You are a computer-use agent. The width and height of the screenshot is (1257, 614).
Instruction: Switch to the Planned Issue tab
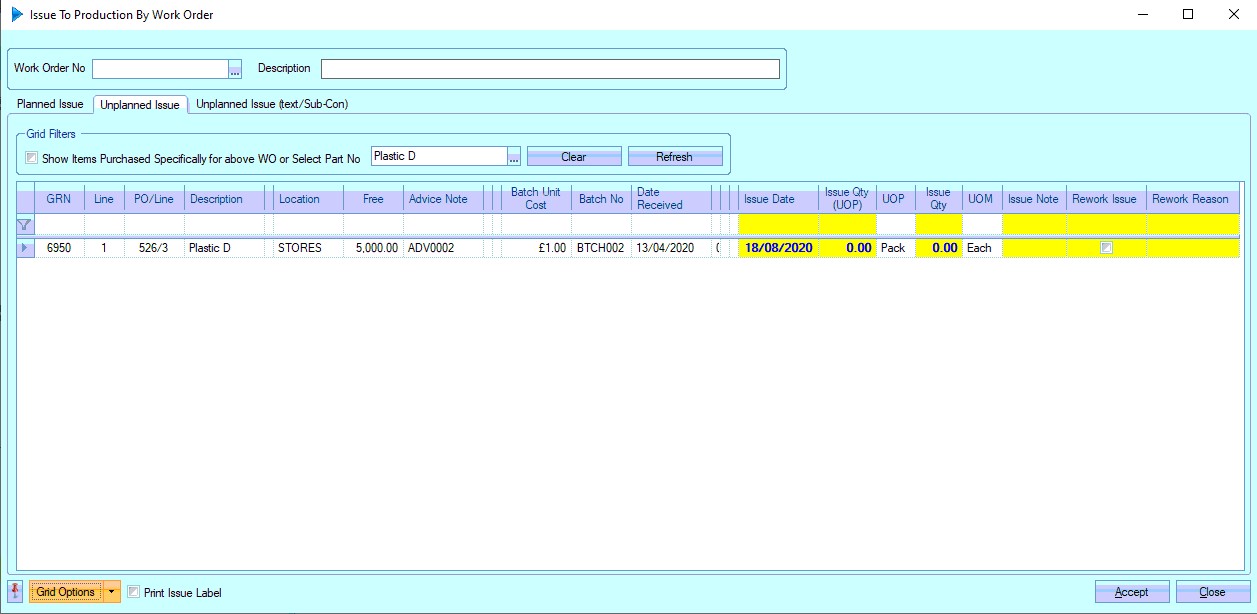(x=50, y=104)
